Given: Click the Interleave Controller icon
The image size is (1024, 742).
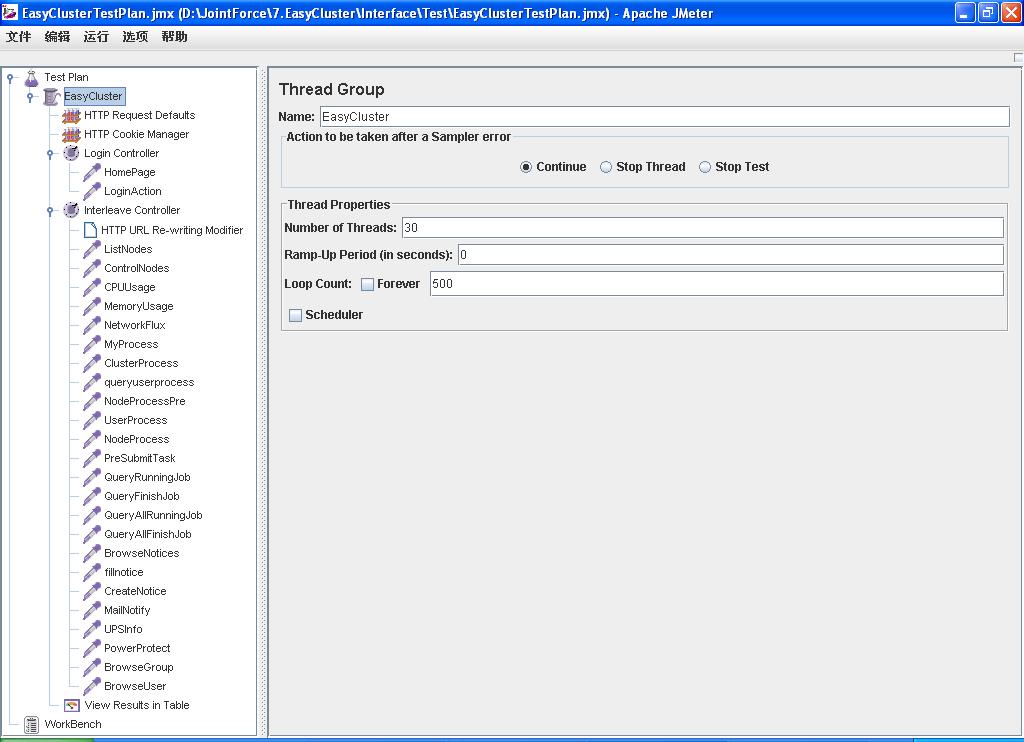Looking at the screenshot, I should point(71,210).
